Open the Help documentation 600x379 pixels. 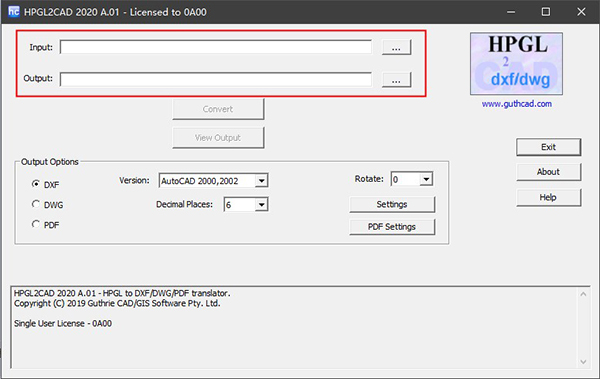tap(548, 198)
